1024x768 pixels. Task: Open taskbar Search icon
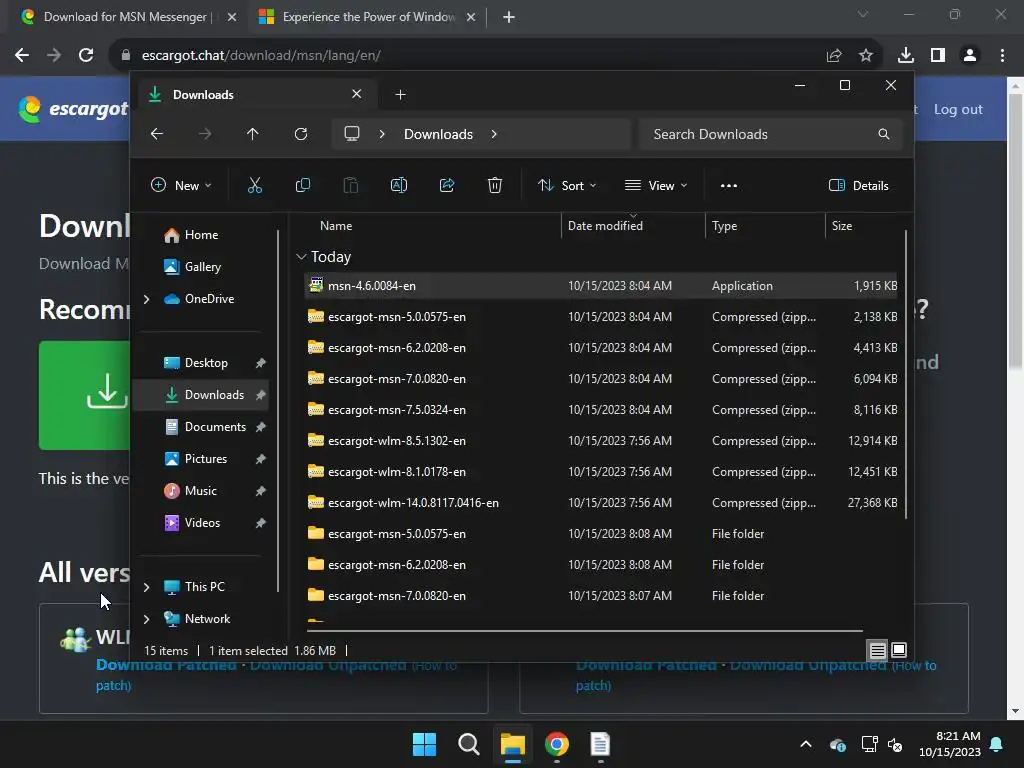(x=468, y=744)
